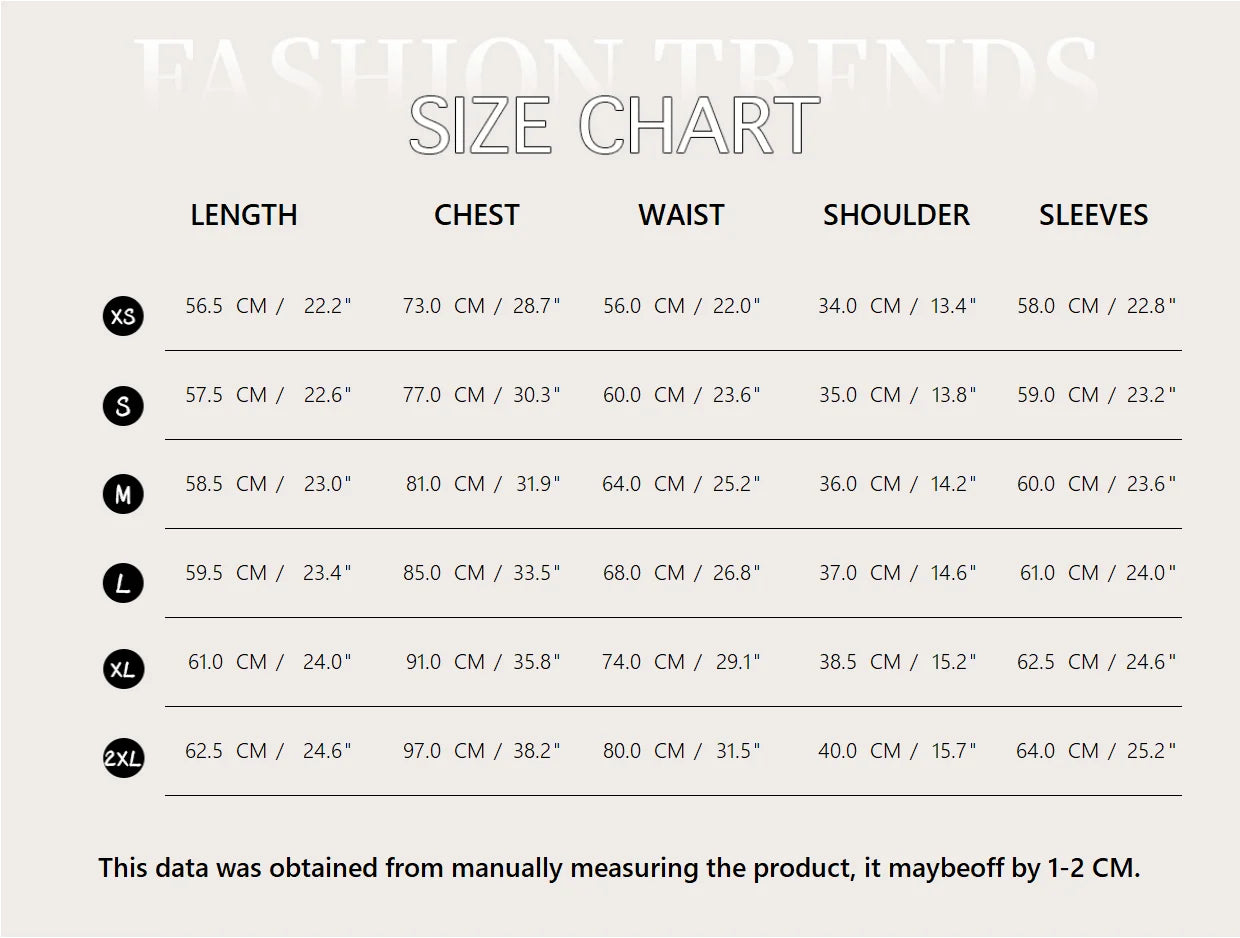The height and width of the screenshot is (938, 1240).
Task: Click the LENGTH column header
Action: [244, 215]
